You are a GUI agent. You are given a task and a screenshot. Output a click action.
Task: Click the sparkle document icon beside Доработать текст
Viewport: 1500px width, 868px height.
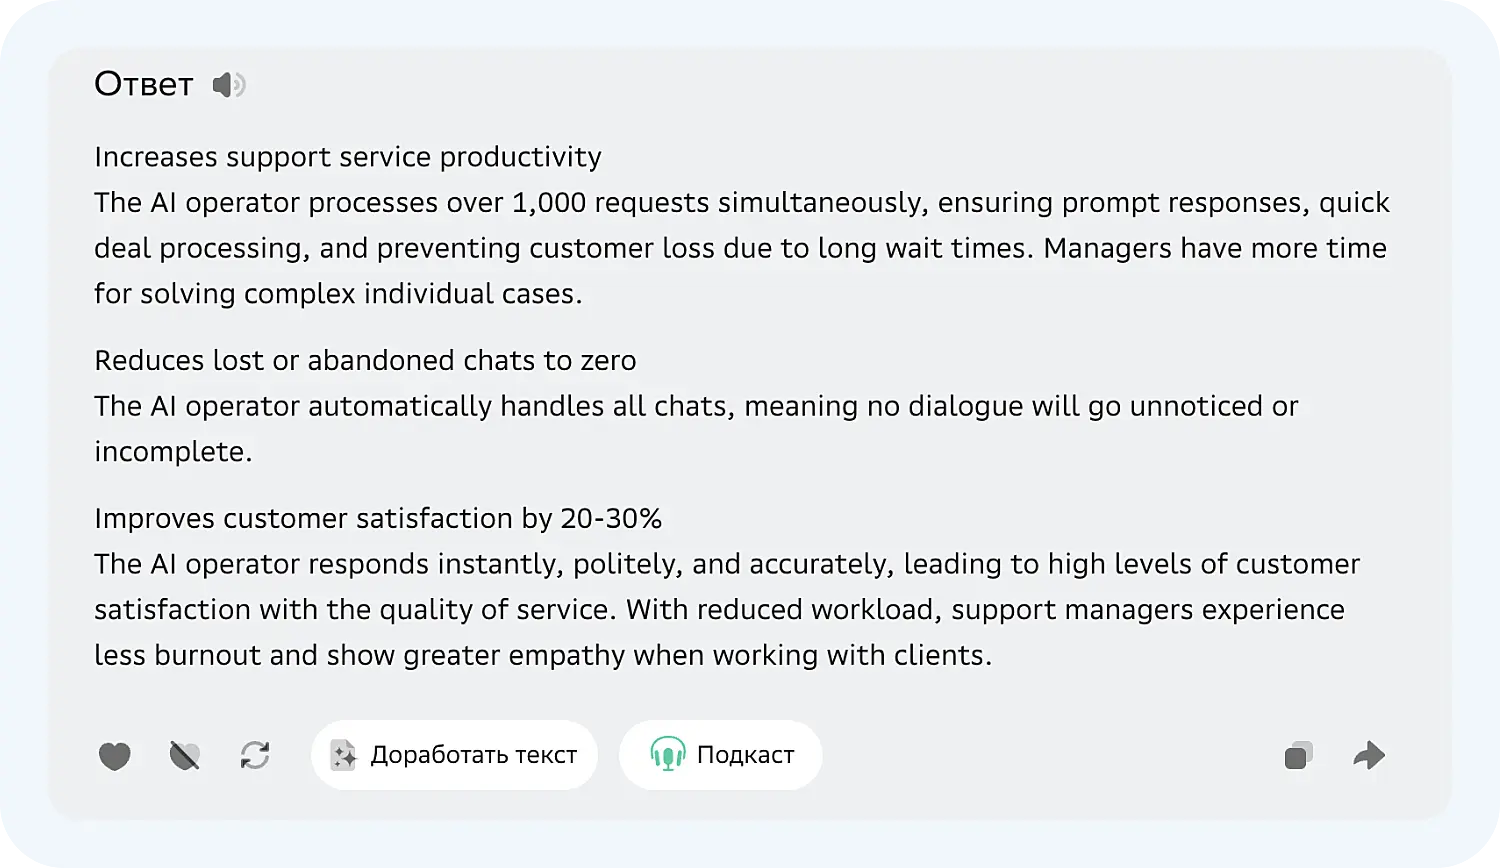[343, 755]
